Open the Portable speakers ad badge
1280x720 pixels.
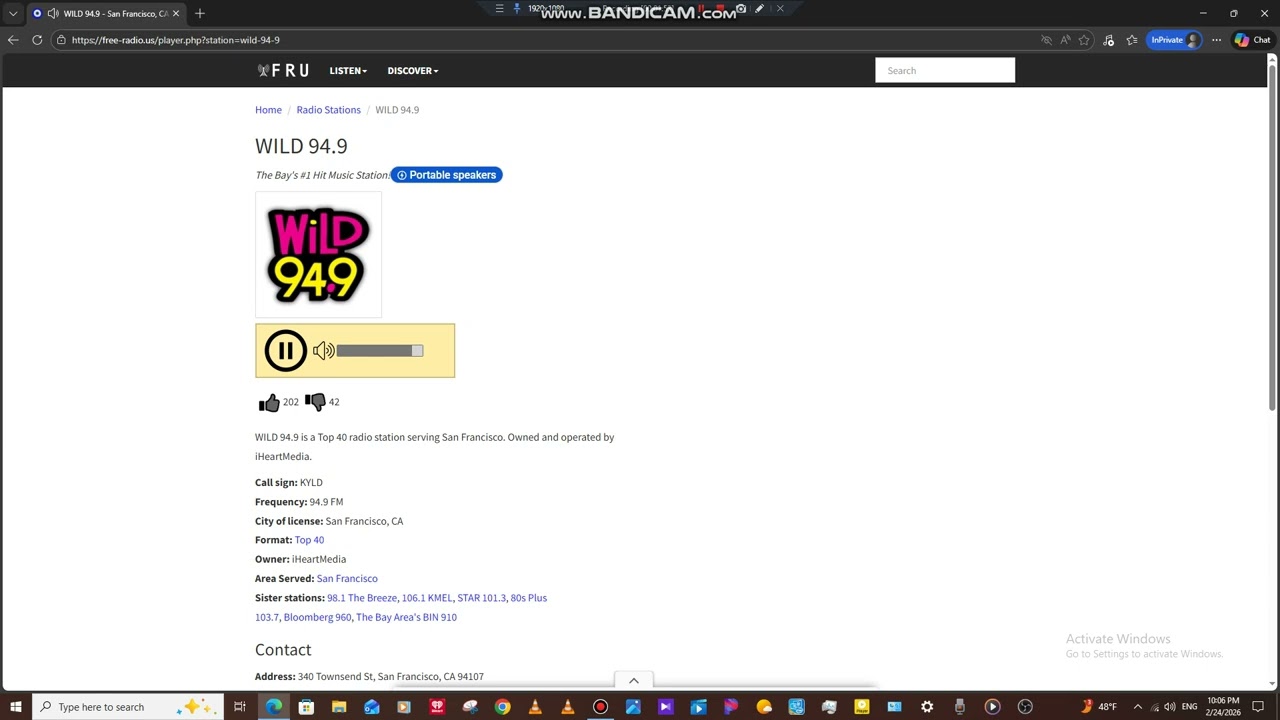pos(446,175)
